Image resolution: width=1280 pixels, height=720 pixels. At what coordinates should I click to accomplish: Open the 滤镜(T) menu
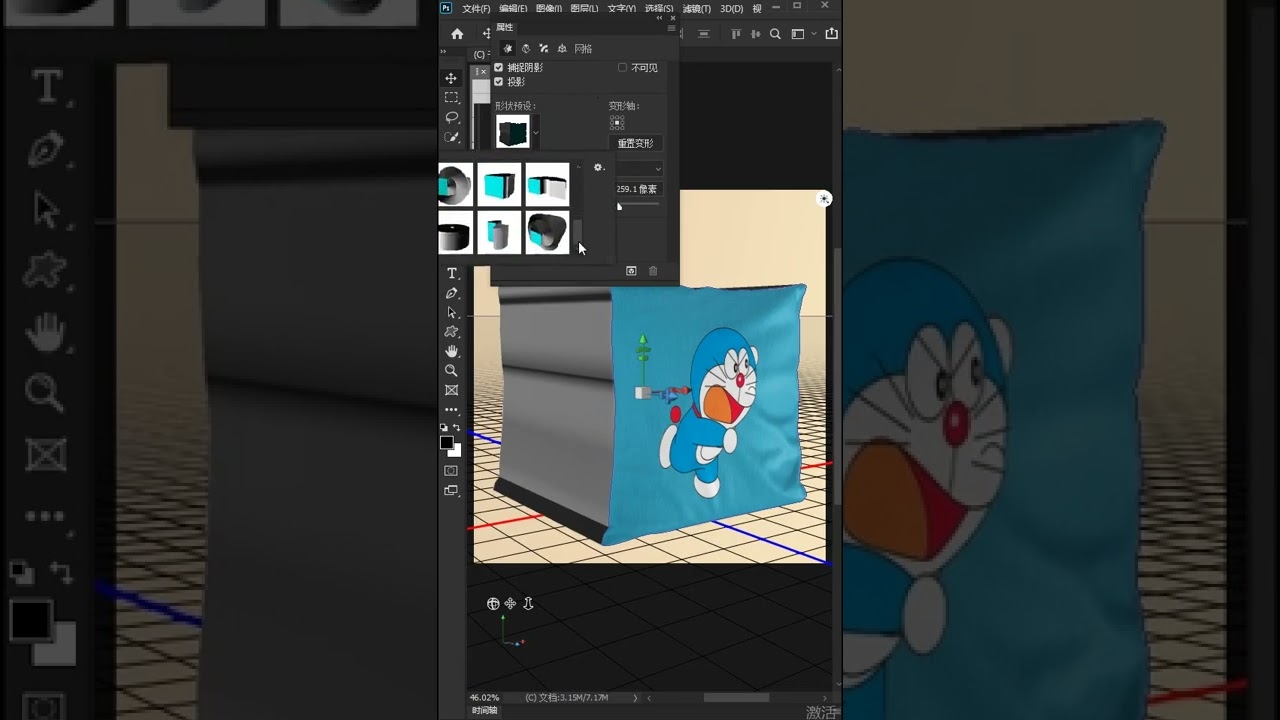tap(696, 8)
